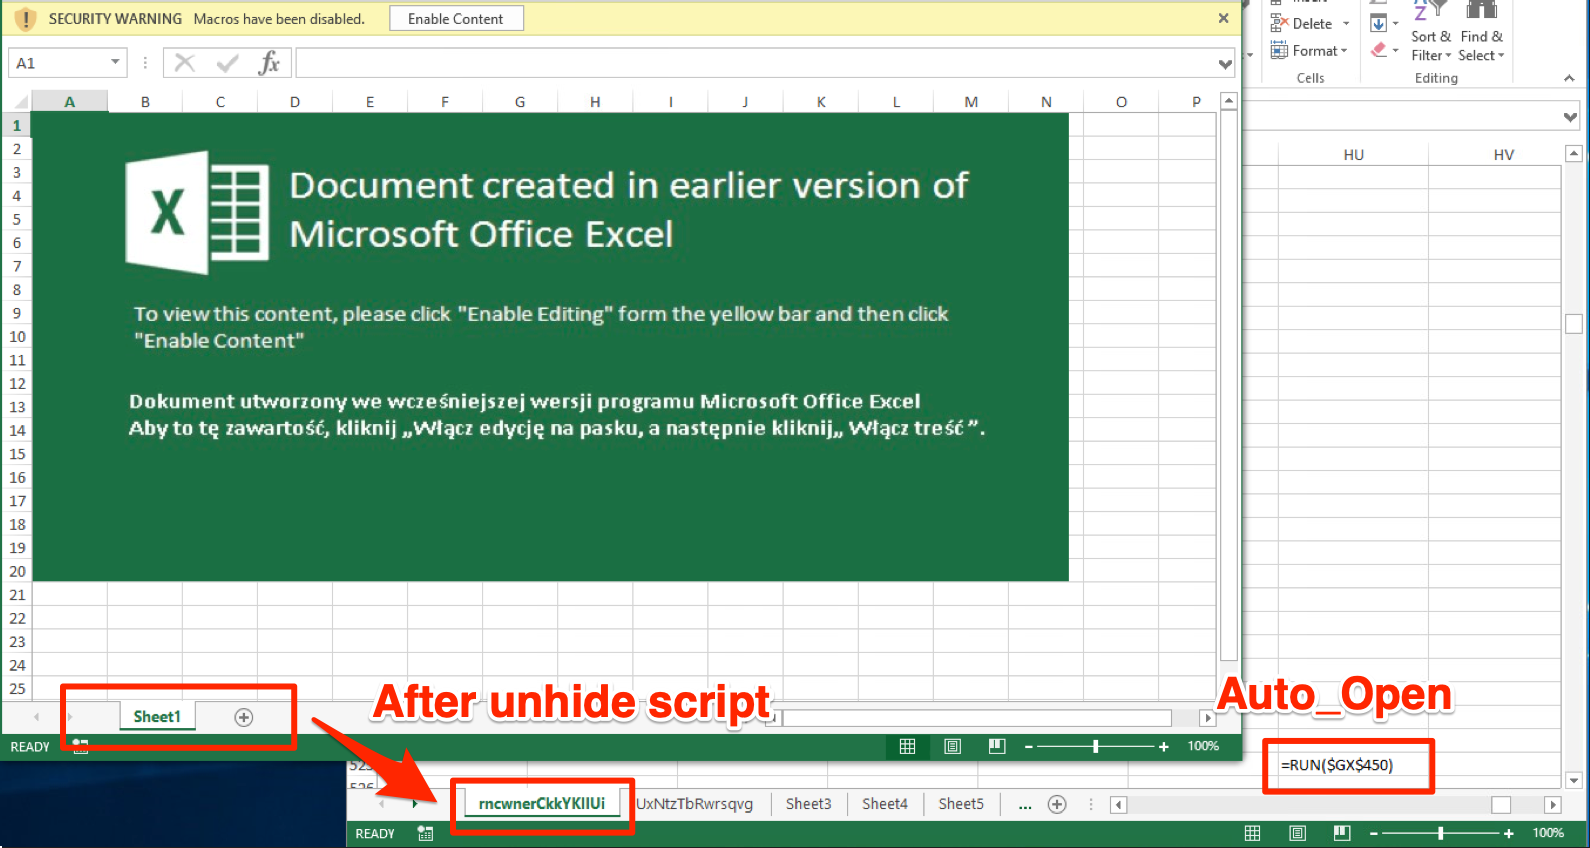Image resolution: width=1590 pixels, height=848 pixels.
Task: Click front window horizontal scroll right arrow
Action: (x=1207, y=718)
